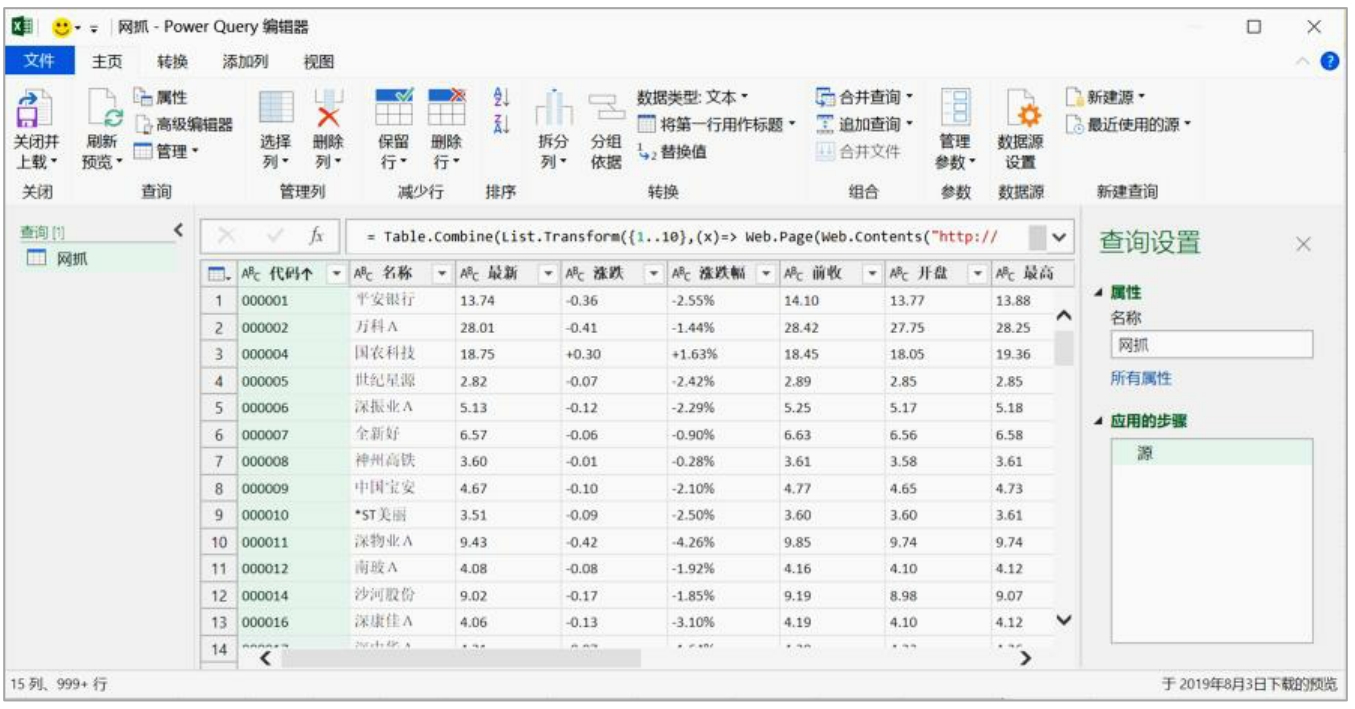Open the 所有属性 all properties link
Screen dimensions: 1355x709
pos(1141,379)
